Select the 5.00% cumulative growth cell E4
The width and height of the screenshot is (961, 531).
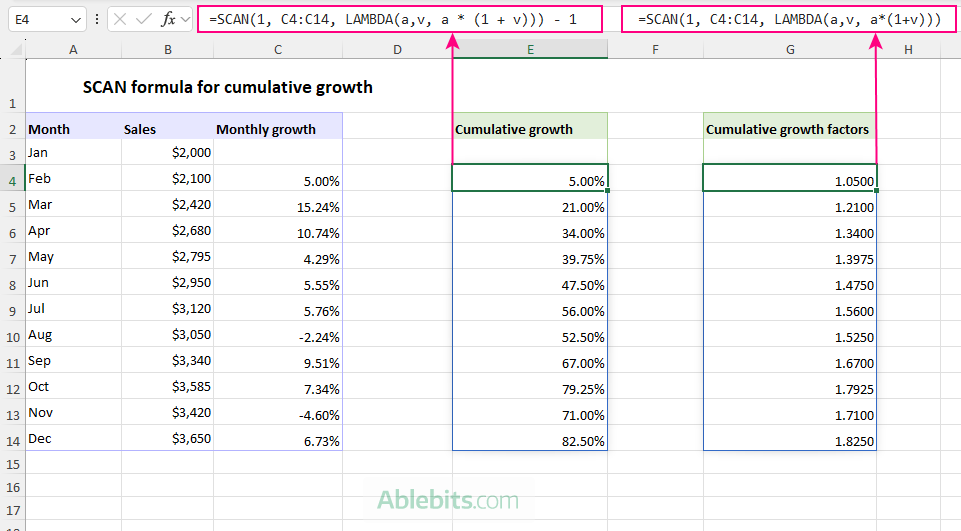pyautogui.click(x=530, y=178)
